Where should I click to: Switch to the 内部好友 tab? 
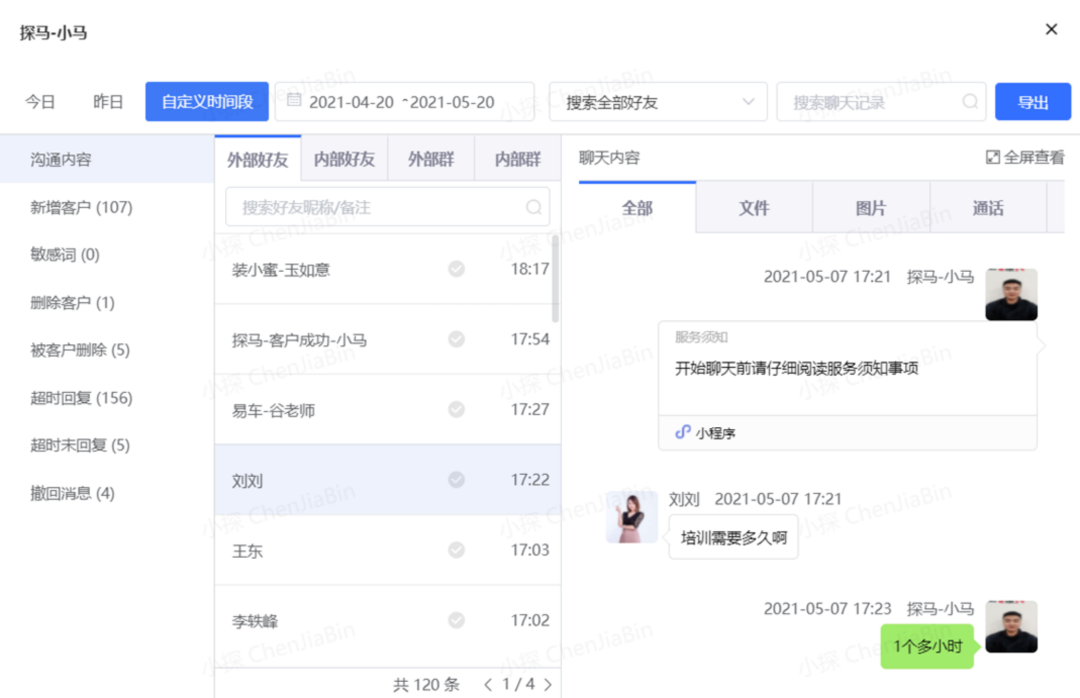[346, 158]
